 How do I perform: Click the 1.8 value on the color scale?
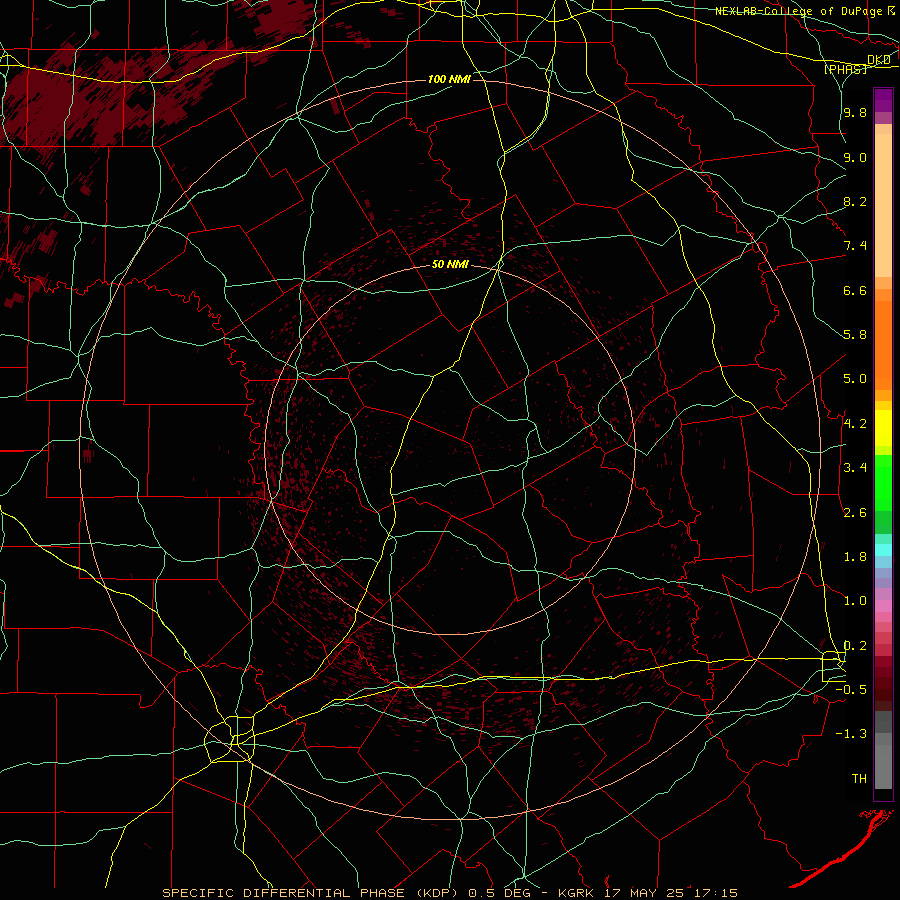tap(855, 557)
